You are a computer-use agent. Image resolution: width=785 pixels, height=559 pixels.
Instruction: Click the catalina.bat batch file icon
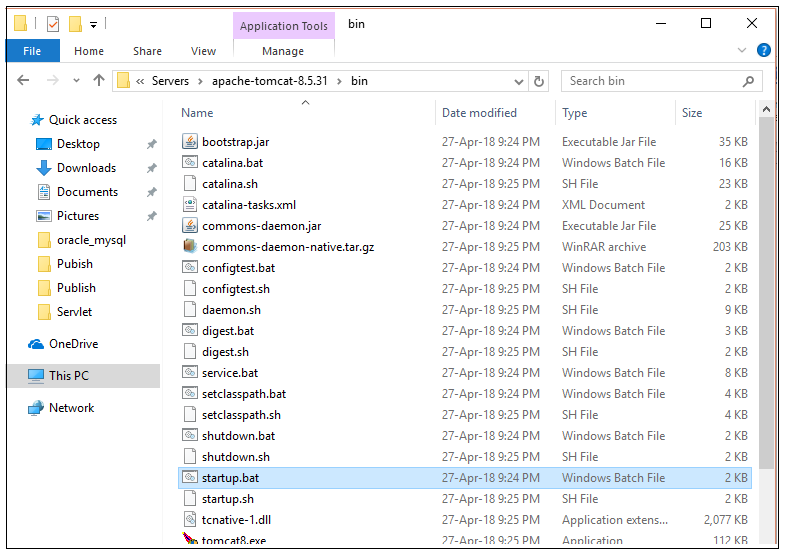(x=189, y=163)
